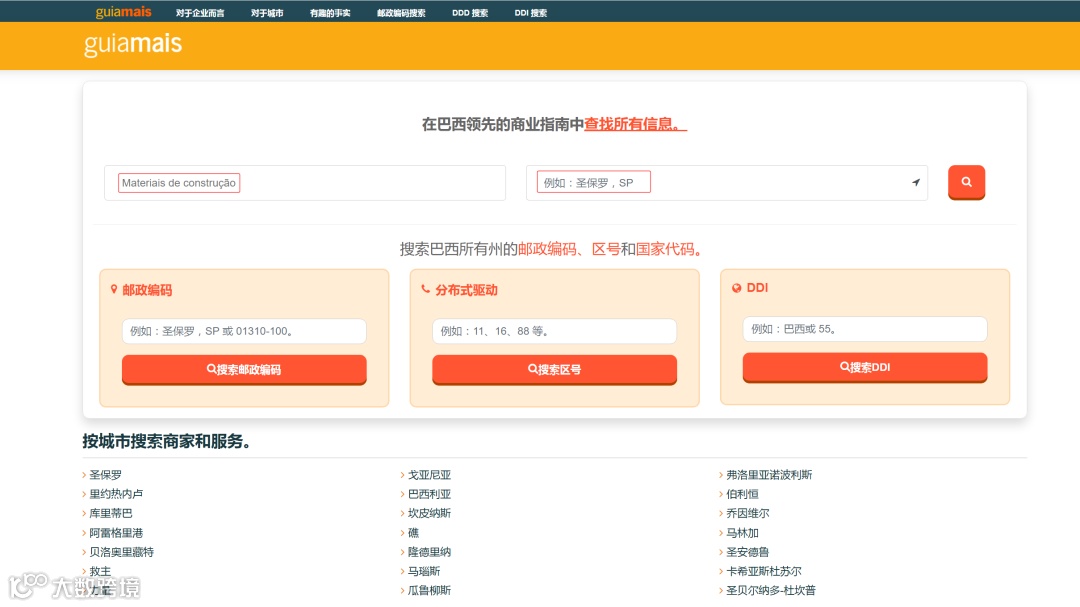
Task: Open 对于企业而言 in the top menu
Action: (x=200, y=13)
